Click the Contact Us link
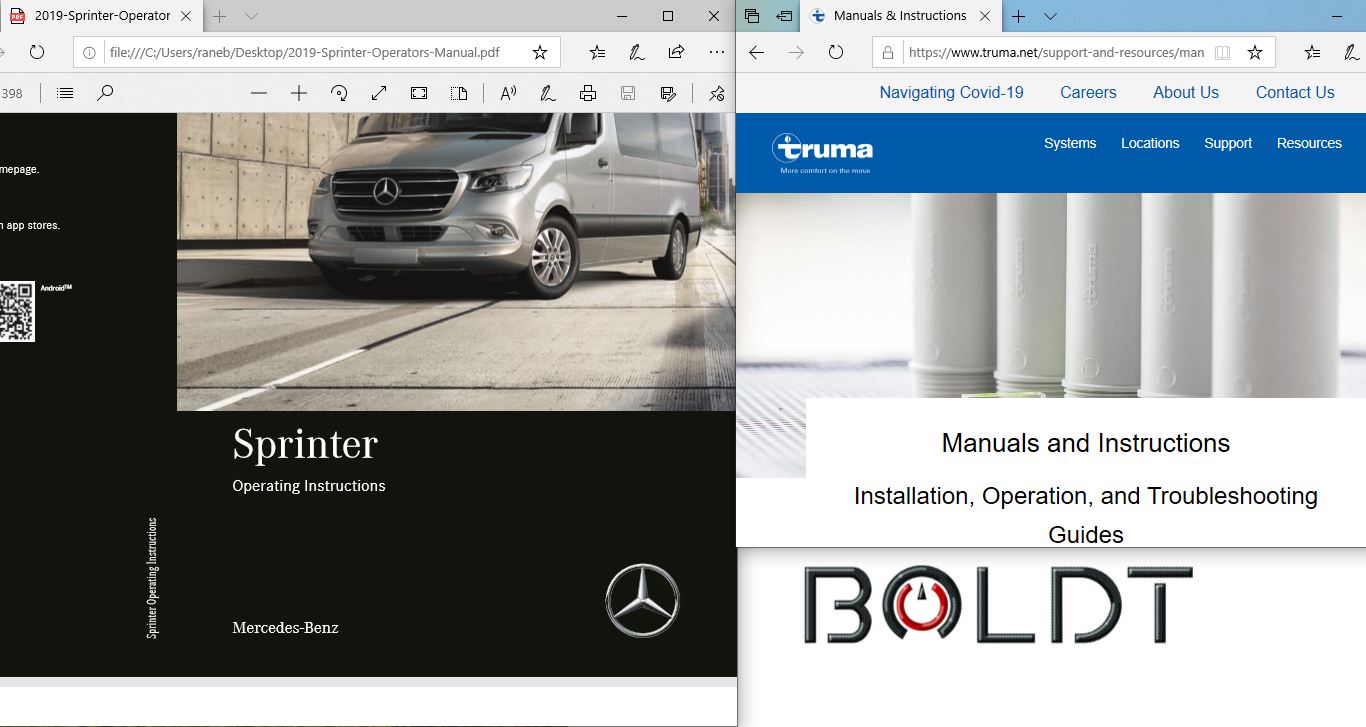This screenshot has width=1366, height=727. coord(1295,92)
